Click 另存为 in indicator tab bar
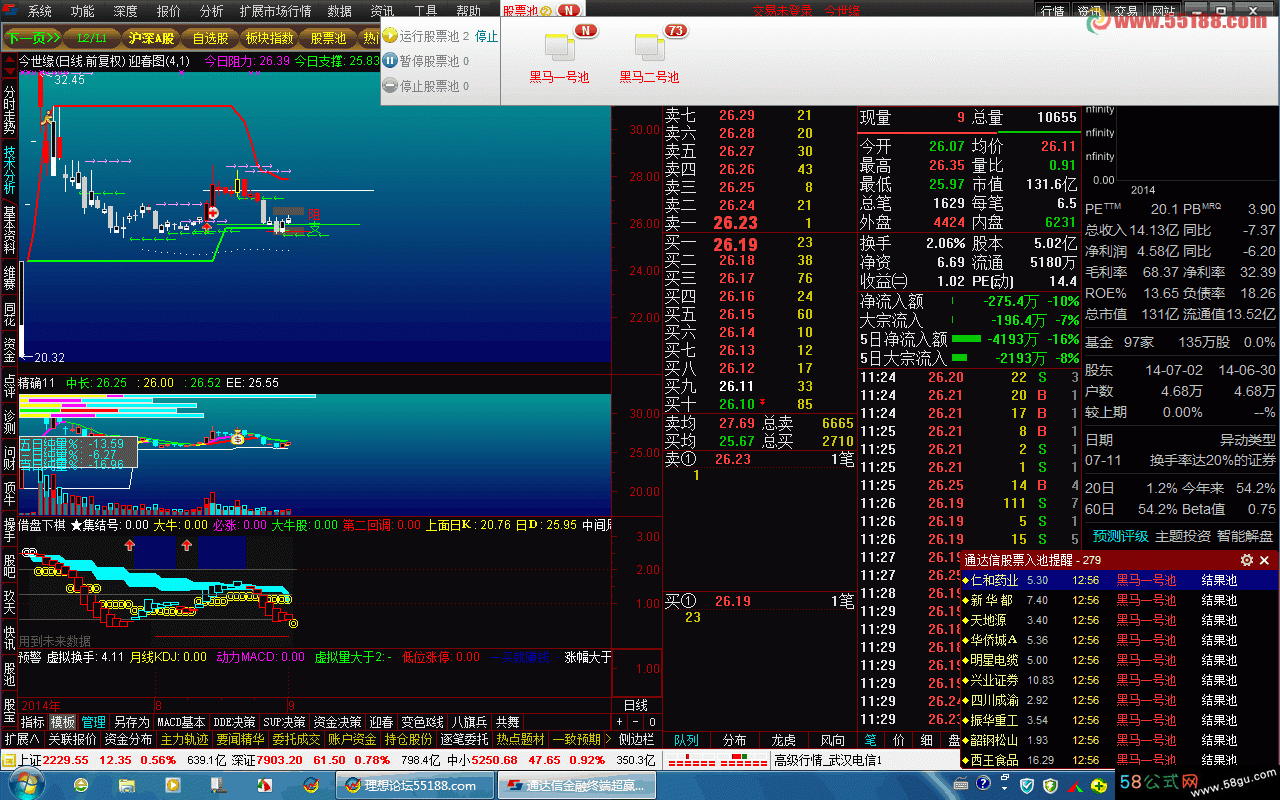 click(x=131, y=721)
